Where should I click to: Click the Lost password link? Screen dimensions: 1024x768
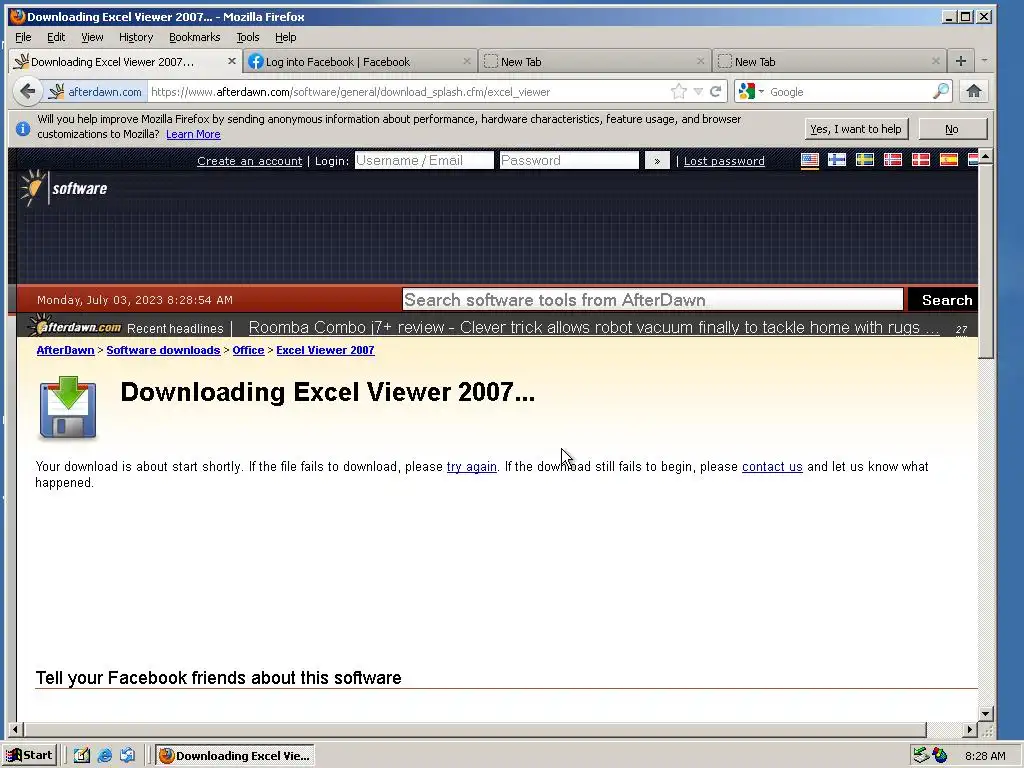click(x=724, y=161)
